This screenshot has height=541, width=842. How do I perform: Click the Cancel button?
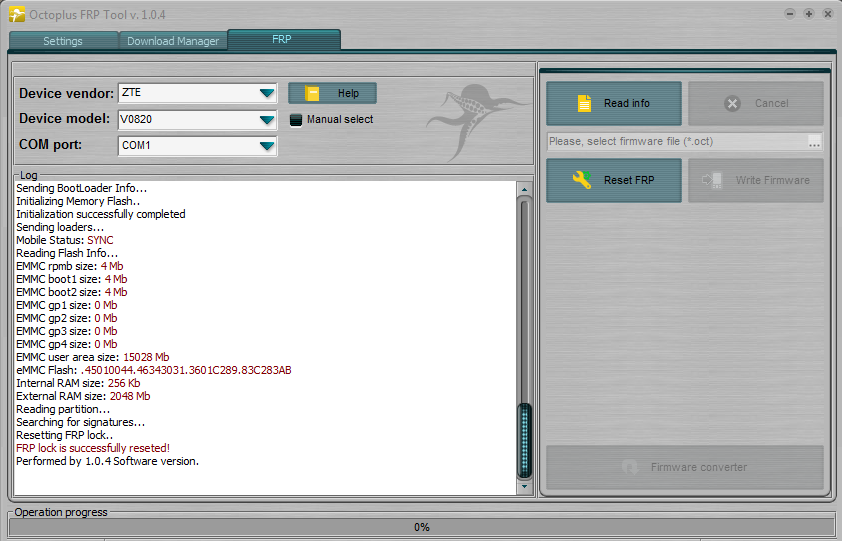(756, 103)
